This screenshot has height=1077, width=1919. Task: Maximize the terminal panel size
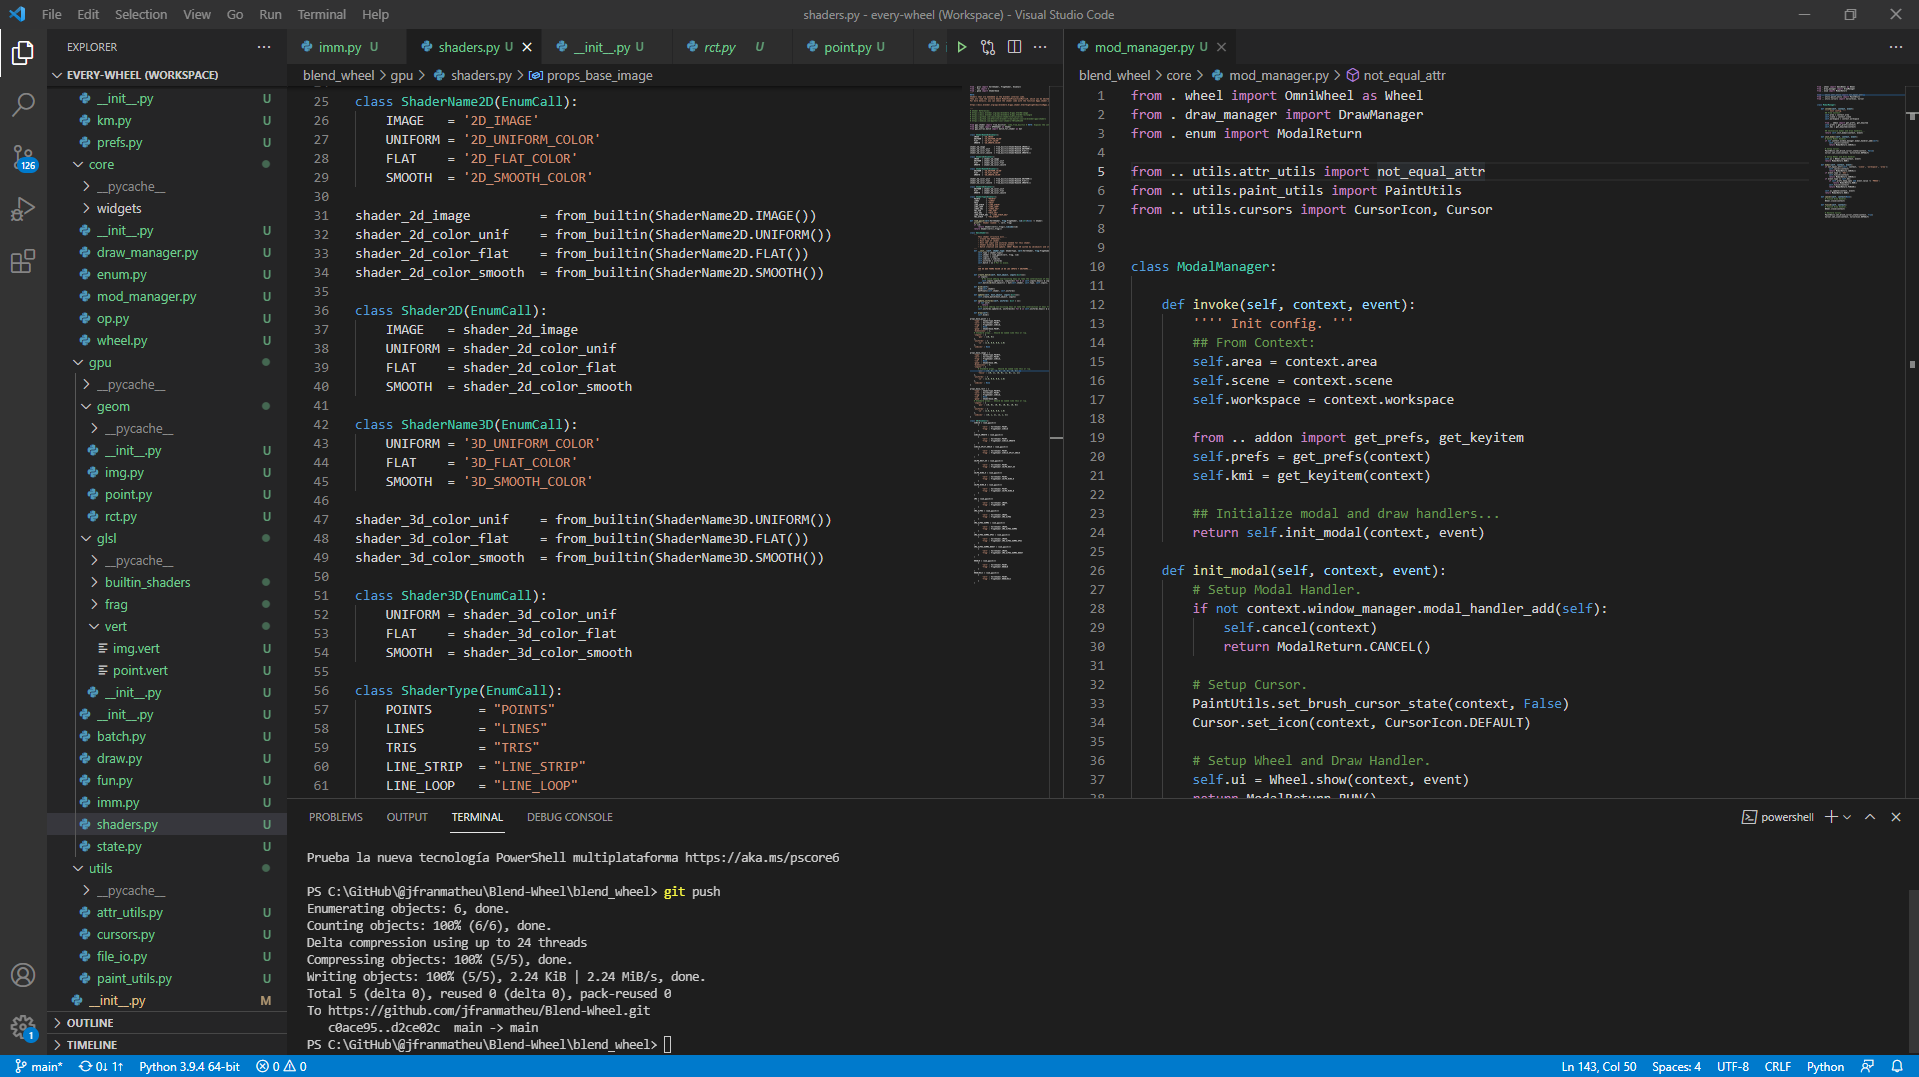(1870, 817)
